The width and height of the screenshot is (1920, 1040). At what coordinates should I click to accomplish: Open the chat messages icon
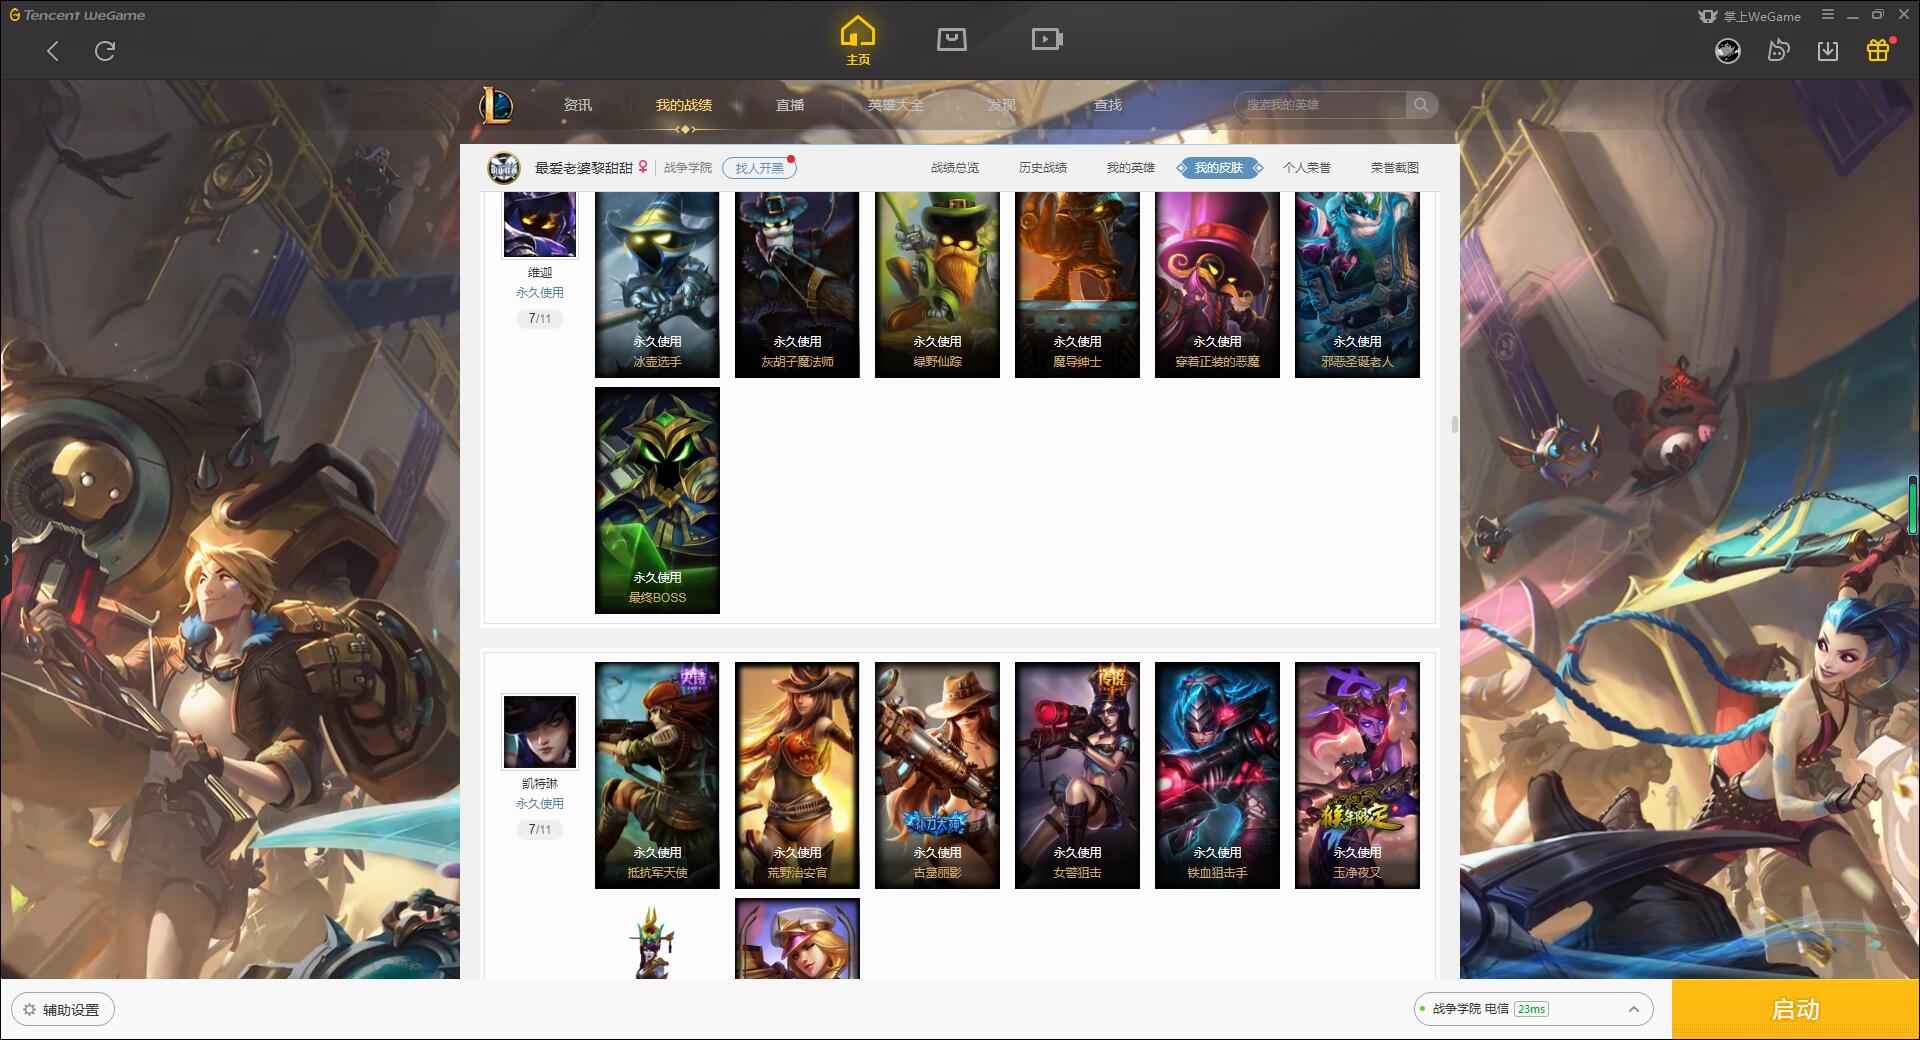[x=1778, y=50]
